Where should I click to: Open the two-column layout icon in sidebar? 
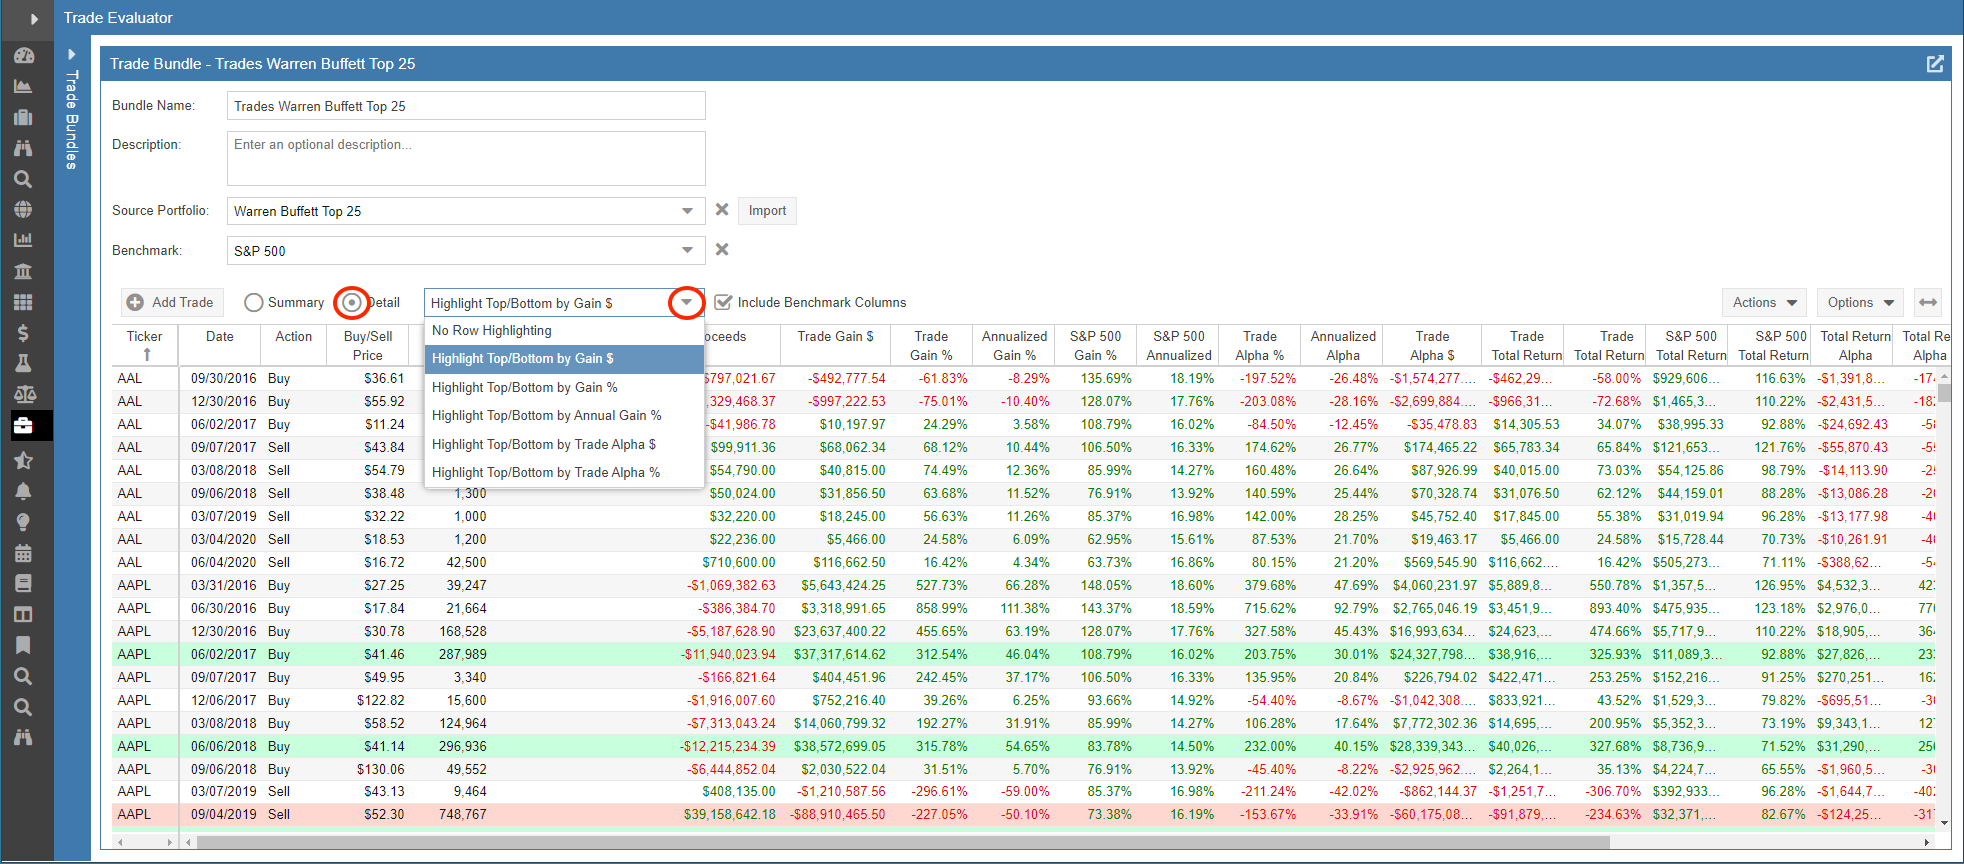24,614
